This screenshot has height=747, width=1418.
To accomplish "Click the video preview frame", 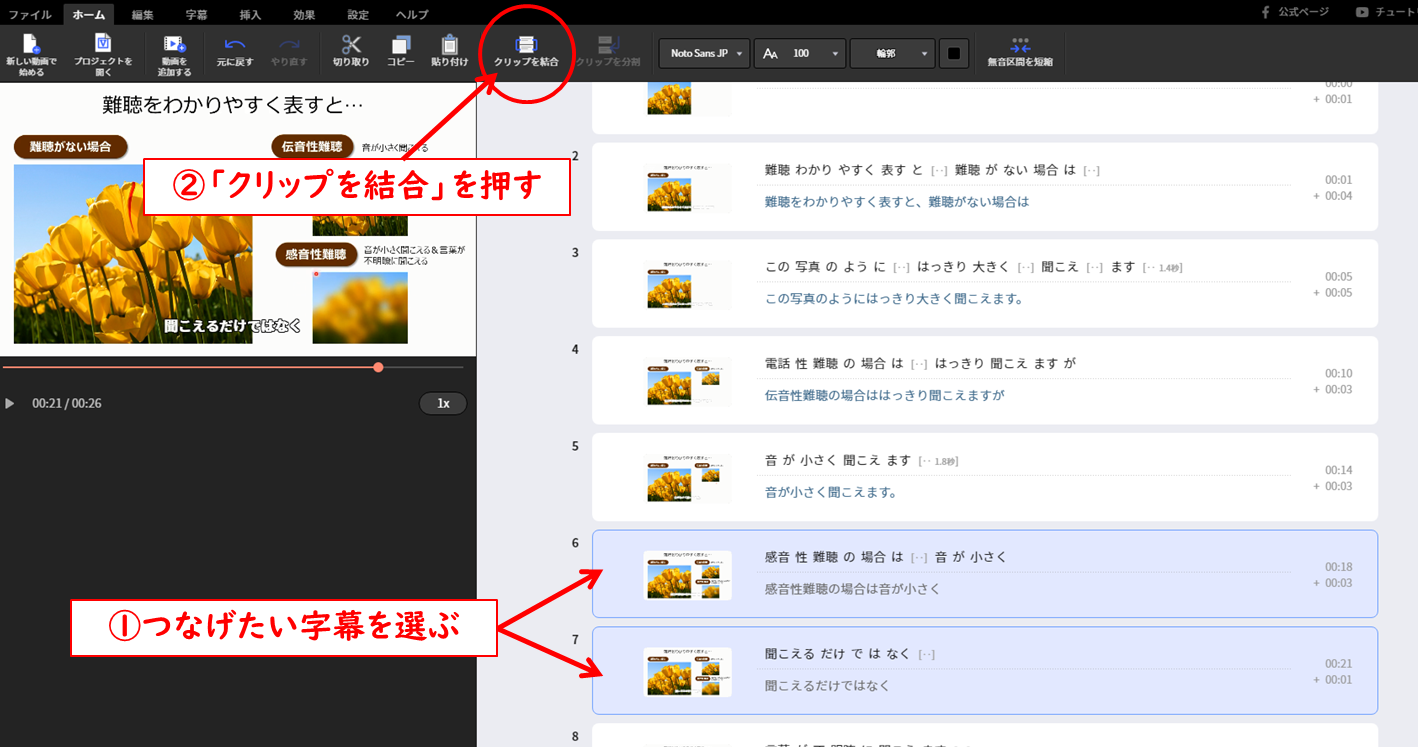I will [238, 219].
